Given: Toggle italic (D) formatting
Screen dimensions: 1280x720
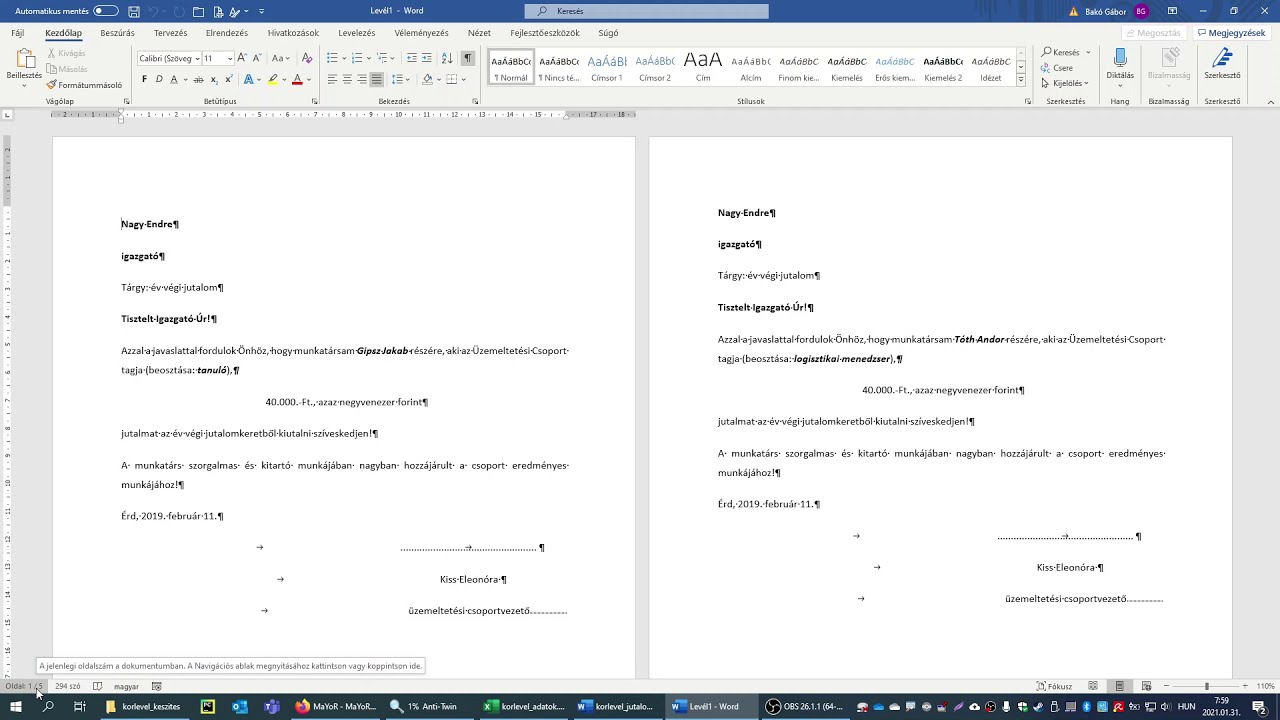Looking at the screenshot, I should (x=158, y=79).
